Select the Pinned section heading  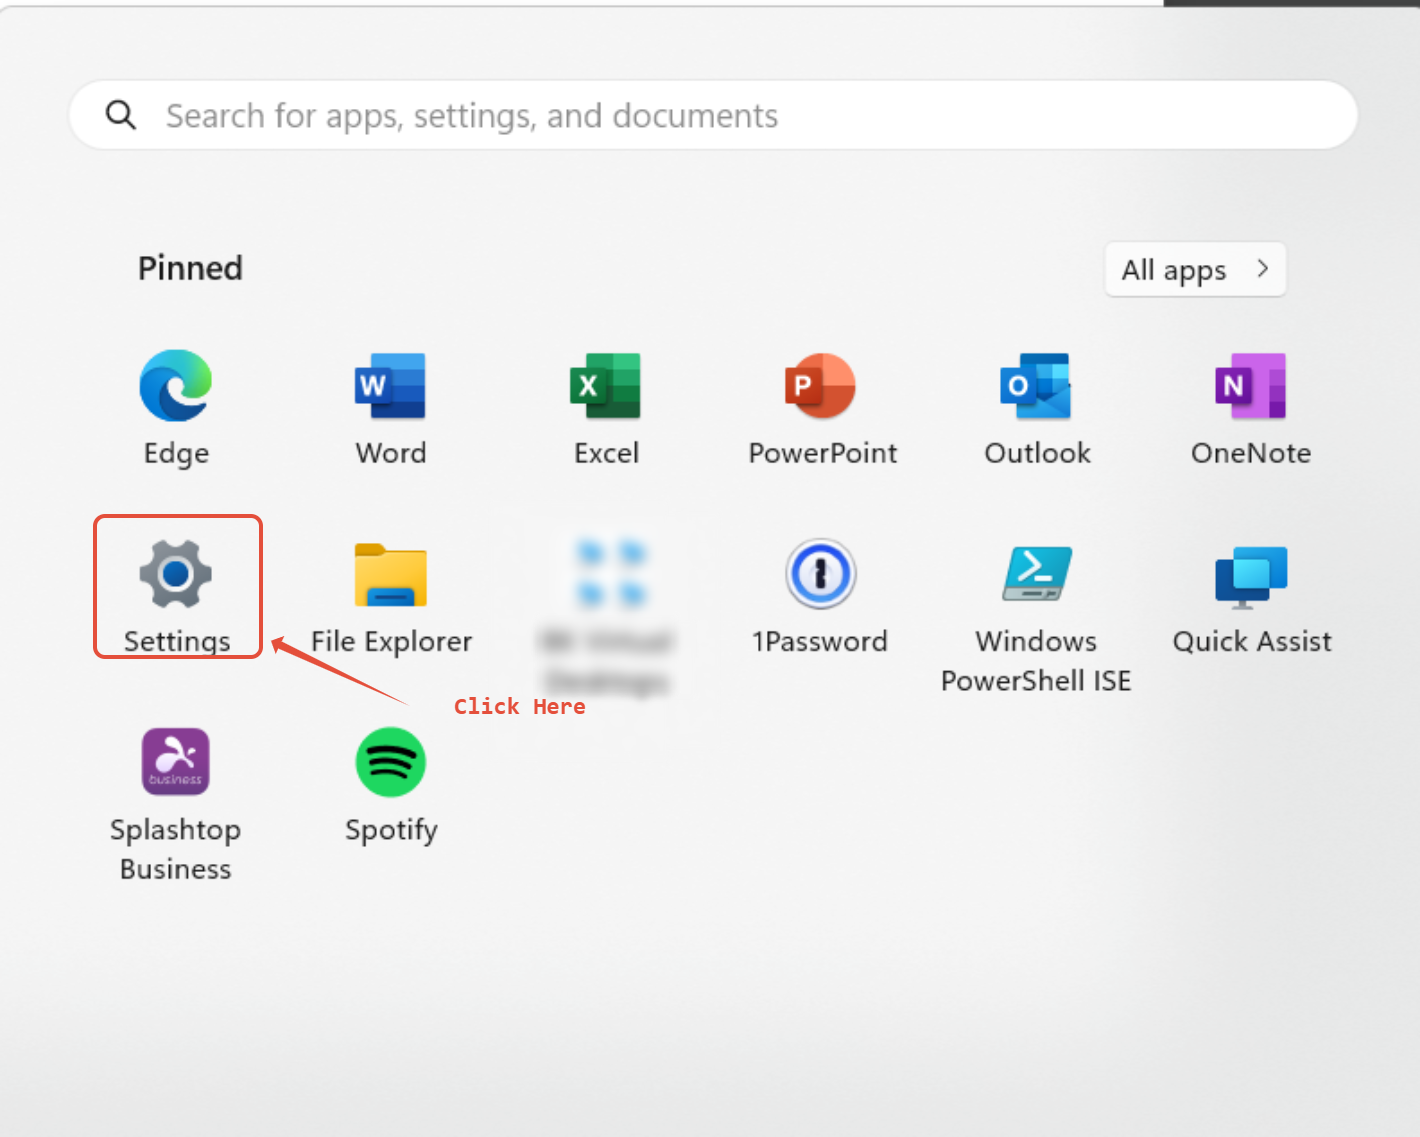click(190, 268)
